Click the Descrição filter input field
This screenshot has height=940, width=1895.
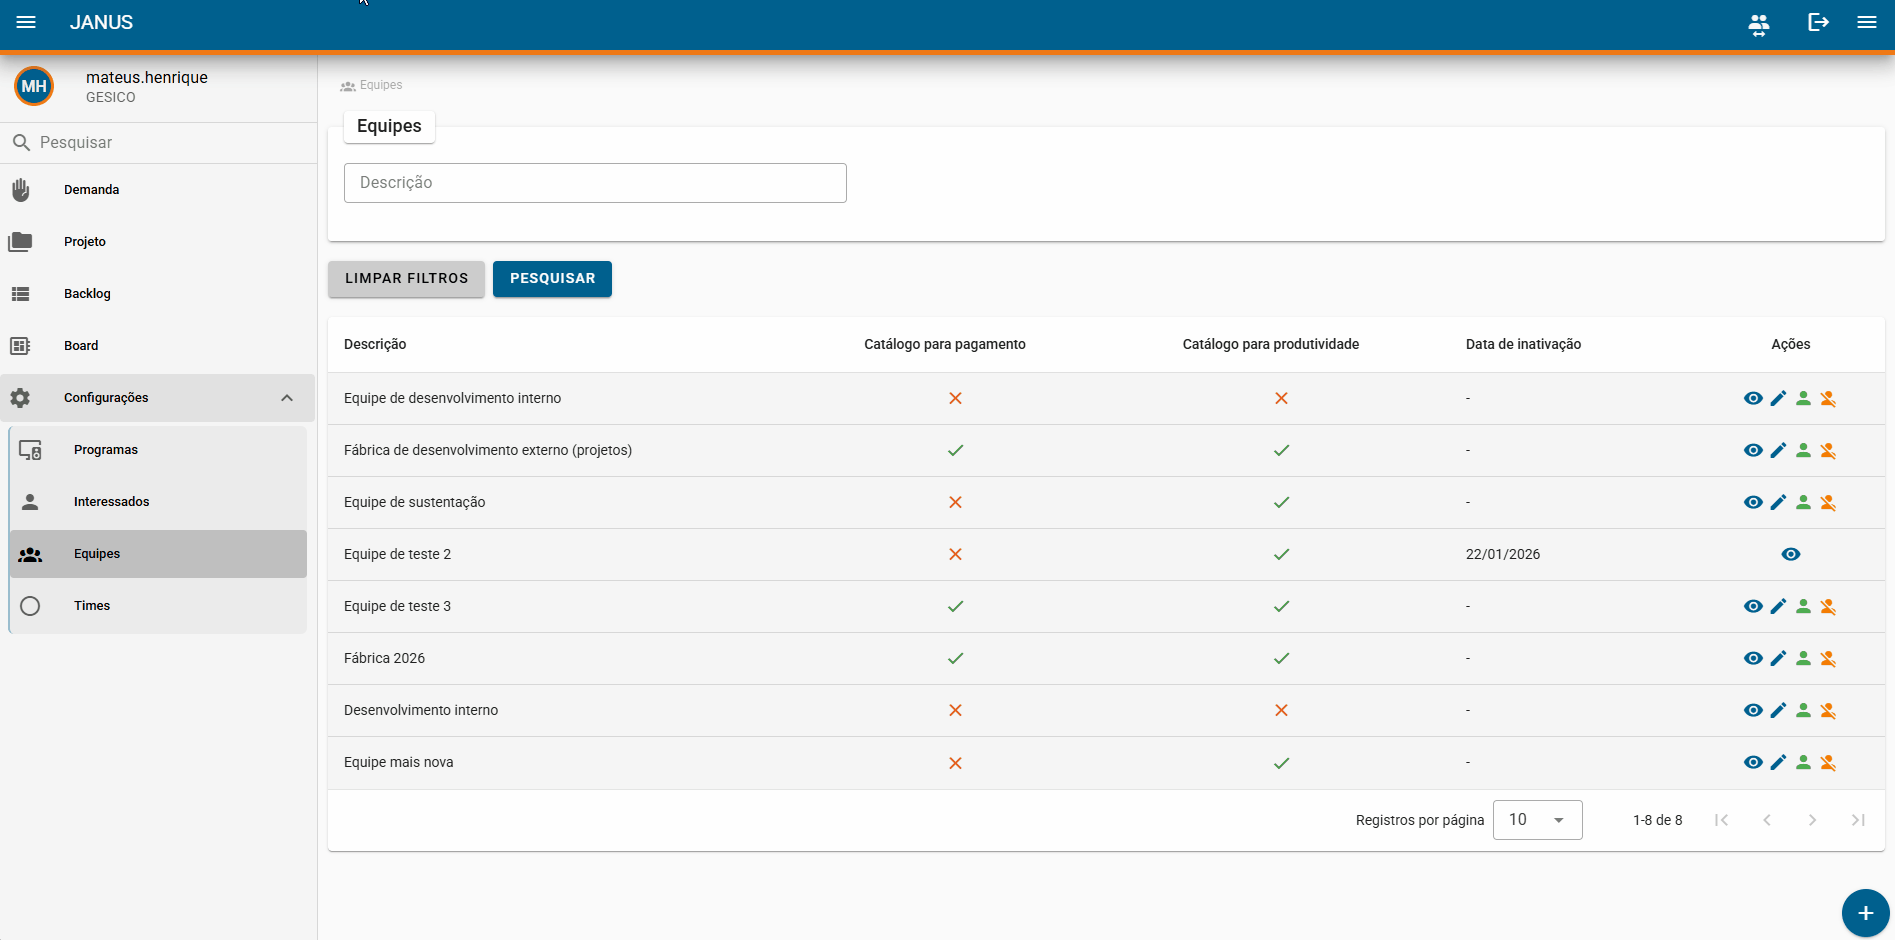pos(595,183)
